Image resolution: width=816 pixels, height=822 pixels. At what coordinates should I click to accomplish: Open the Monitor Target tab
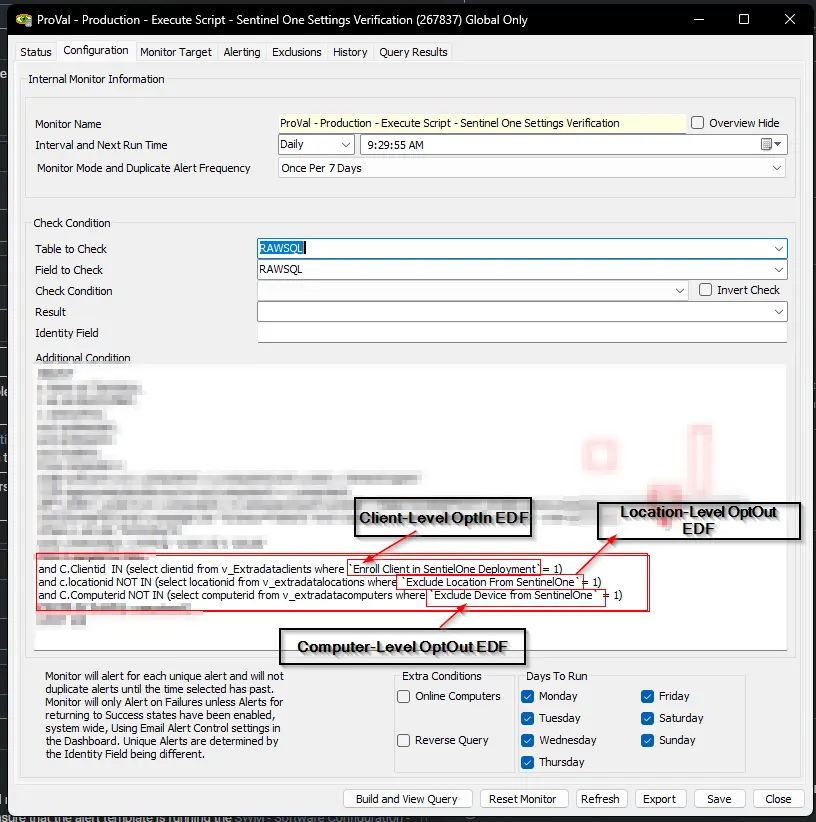pyautogui.click(x=176, y=52)
